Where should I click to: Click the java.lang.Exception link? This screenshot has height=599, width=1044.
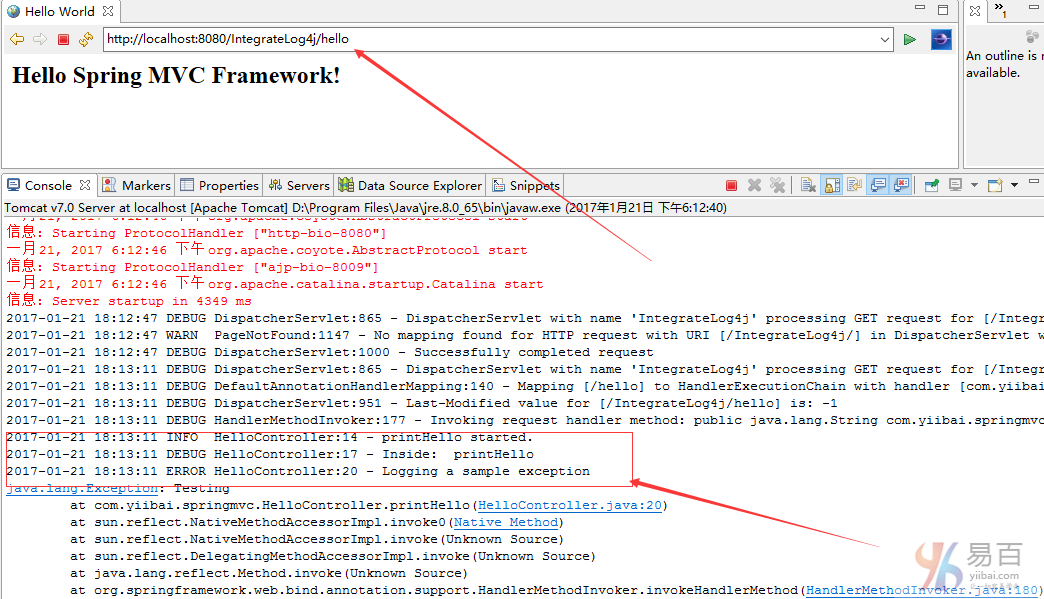[x=82, y=488]
